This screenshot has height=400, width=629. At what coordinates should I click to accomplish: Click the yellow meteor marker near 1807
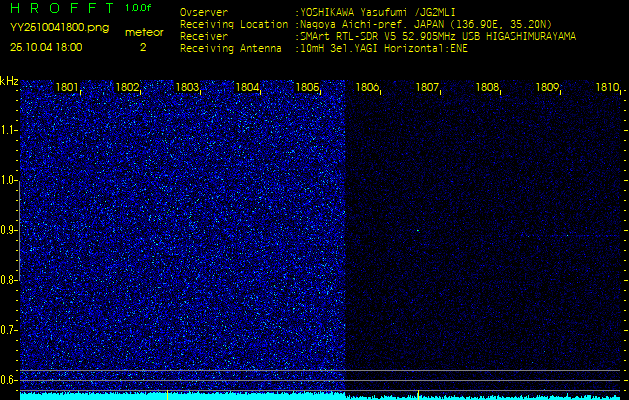[x=418, y=395]
